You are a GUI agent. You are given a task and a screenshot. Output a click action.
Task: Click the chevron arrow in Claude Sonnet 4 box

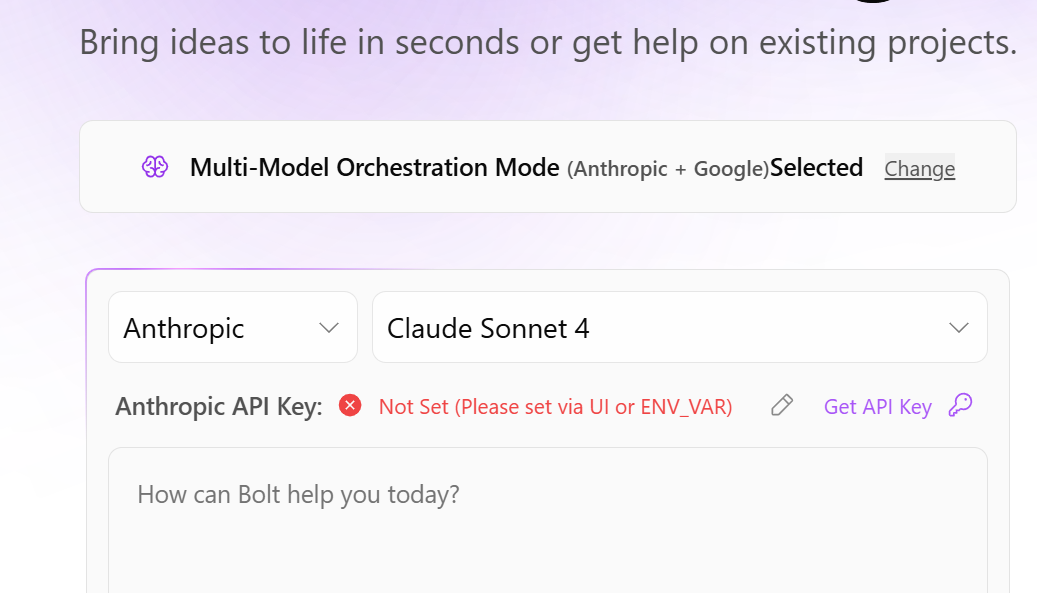click(958, 328)
